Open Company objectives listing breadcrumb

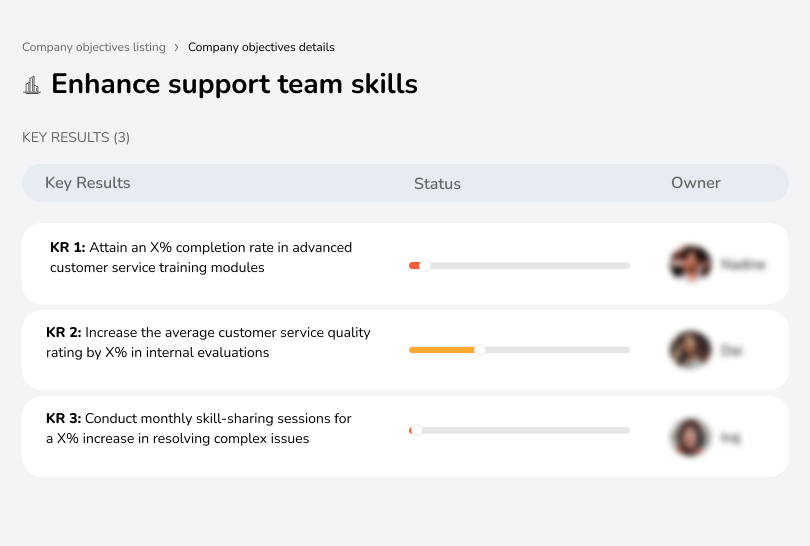click(x=94, y=47)
